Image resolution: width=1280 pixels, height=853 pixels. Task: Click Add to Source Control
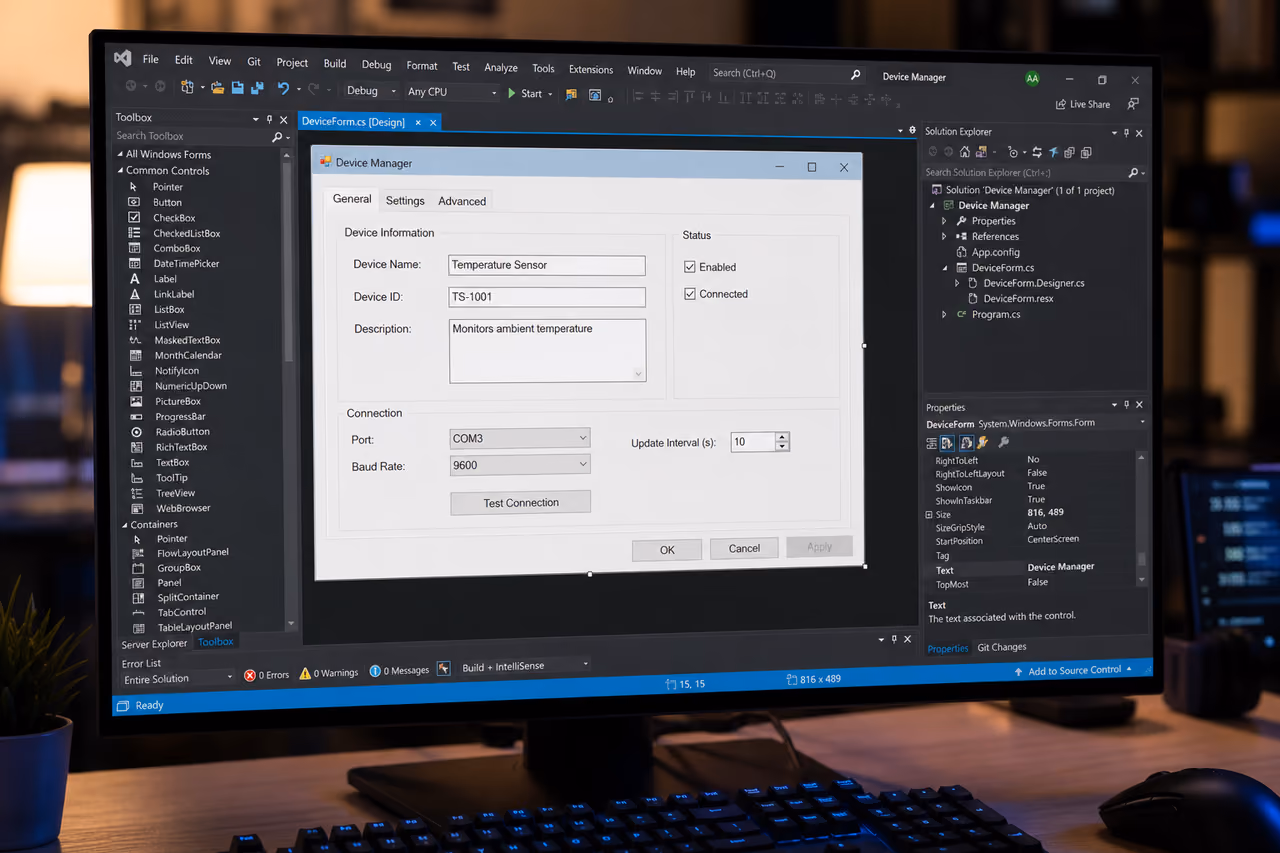click(x=1074, y=670)
